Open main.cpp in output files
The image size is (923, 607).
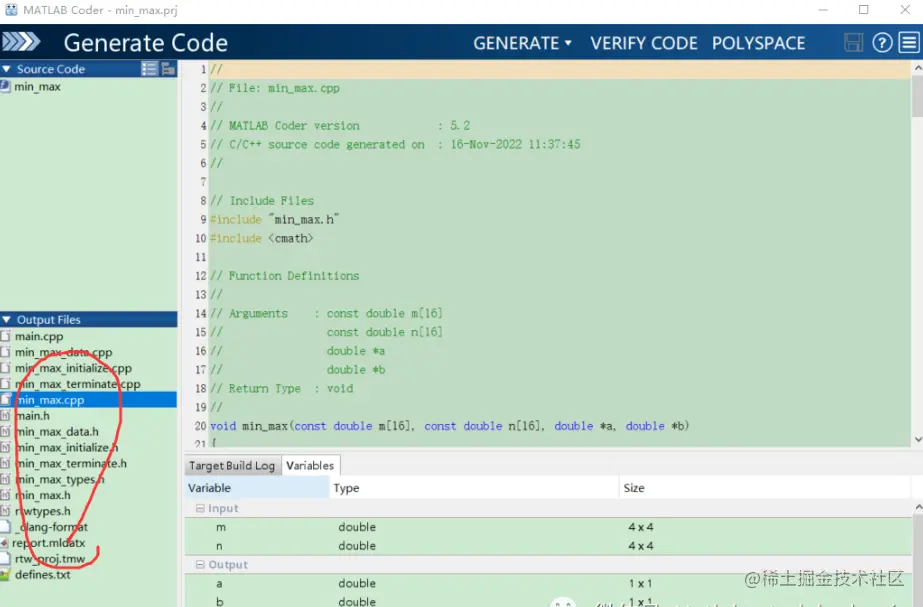(x=39, y=336)
